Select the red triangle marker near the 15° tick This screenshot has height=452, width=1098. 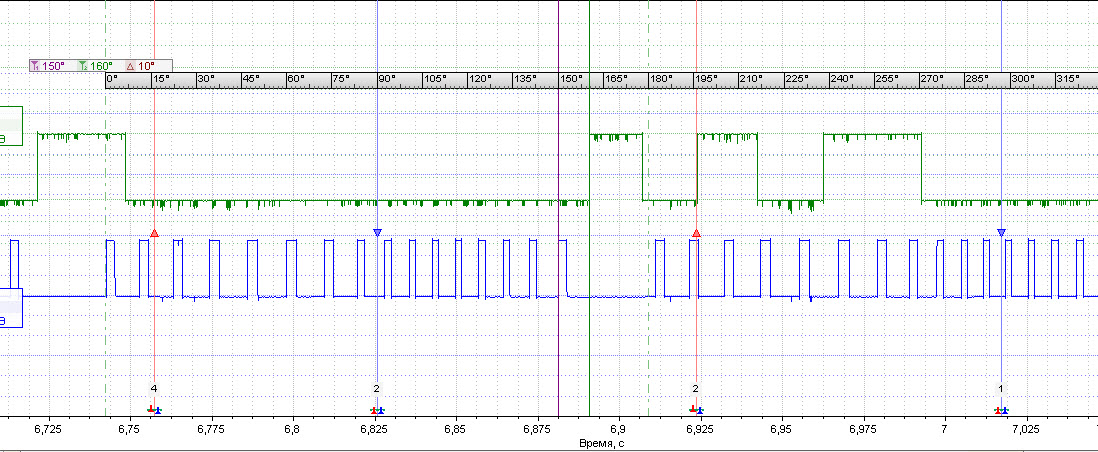155,233
